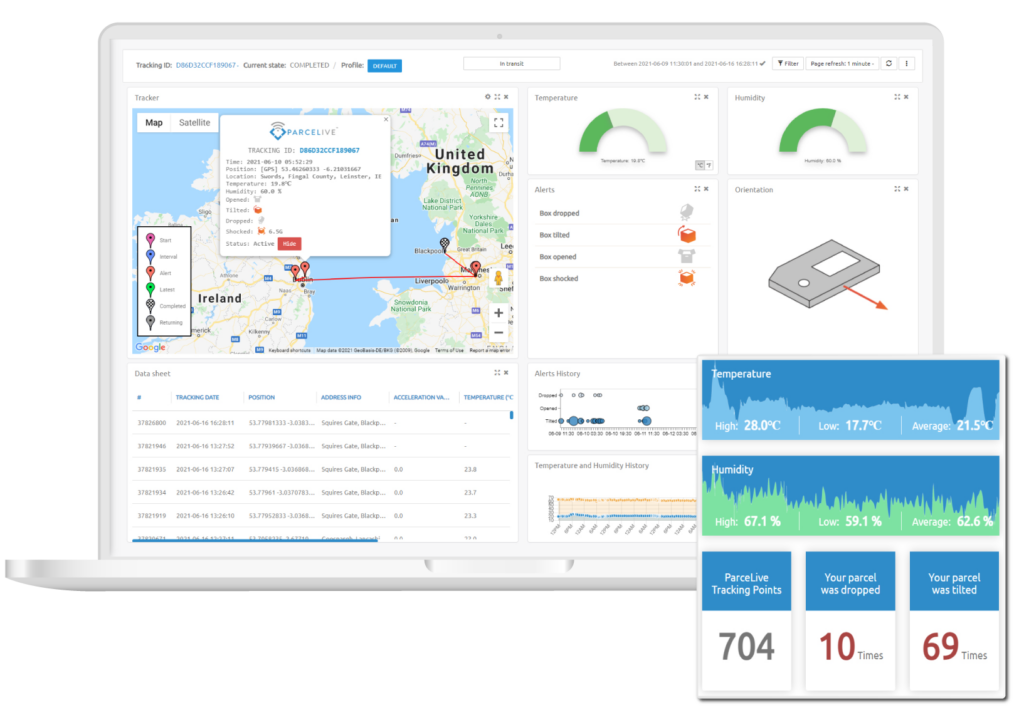The image size is (1024, 715).
Task: Click the page refresh icon button
Action: pos(888,63)
